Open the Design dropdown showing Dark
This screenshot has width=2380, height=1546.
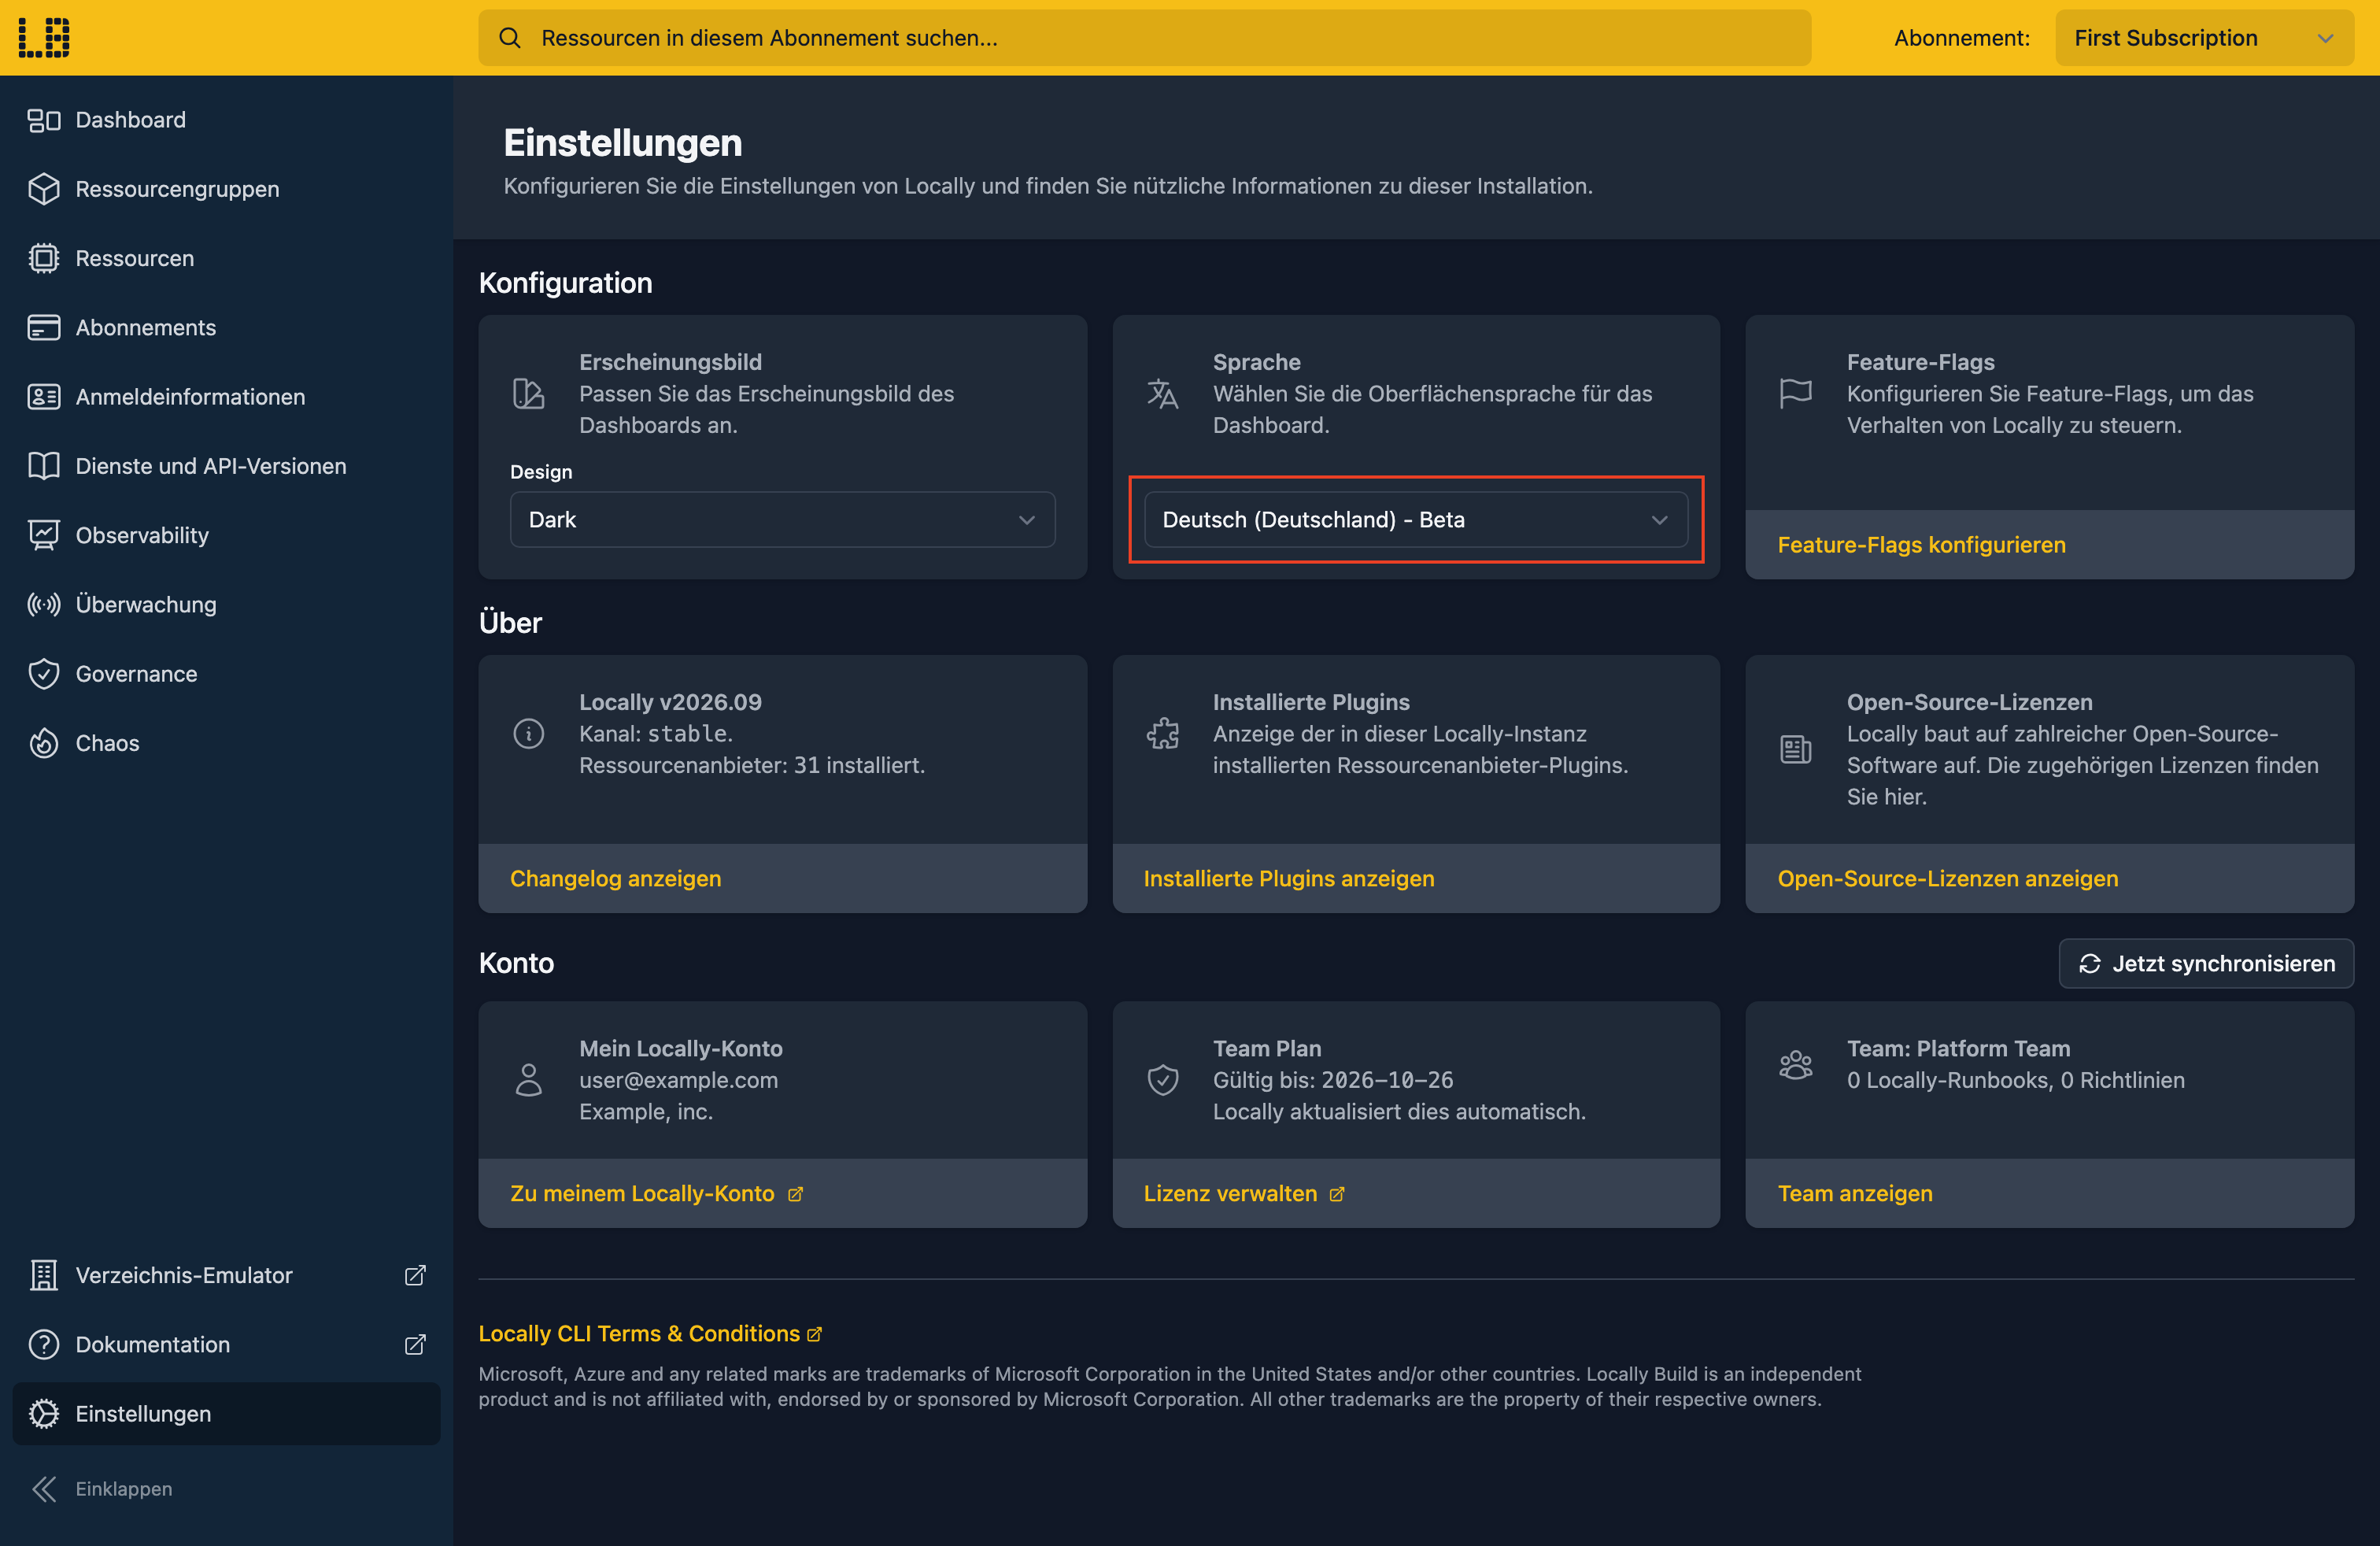[x=782, y=519]
